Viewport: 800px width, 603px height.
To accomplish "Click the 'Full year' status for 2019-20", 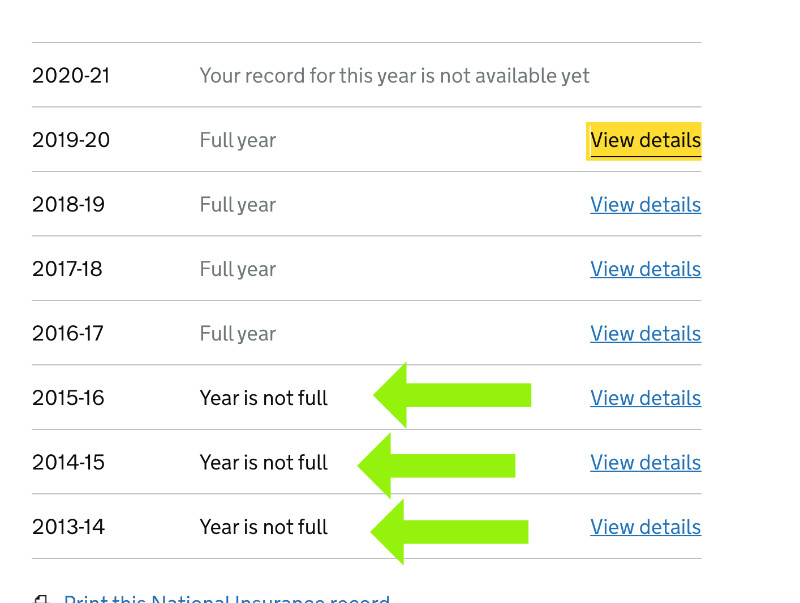I will click(x=238, y=140).
